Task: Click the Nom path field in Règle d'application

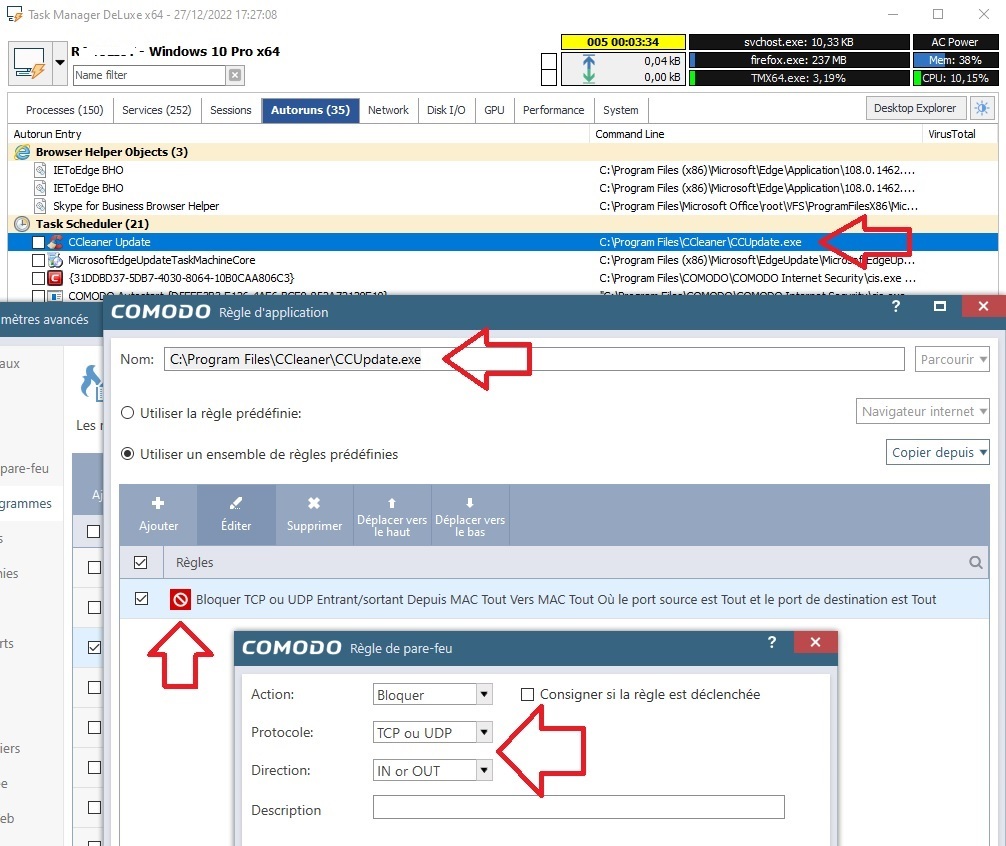Action: click(x=534, y=359)
